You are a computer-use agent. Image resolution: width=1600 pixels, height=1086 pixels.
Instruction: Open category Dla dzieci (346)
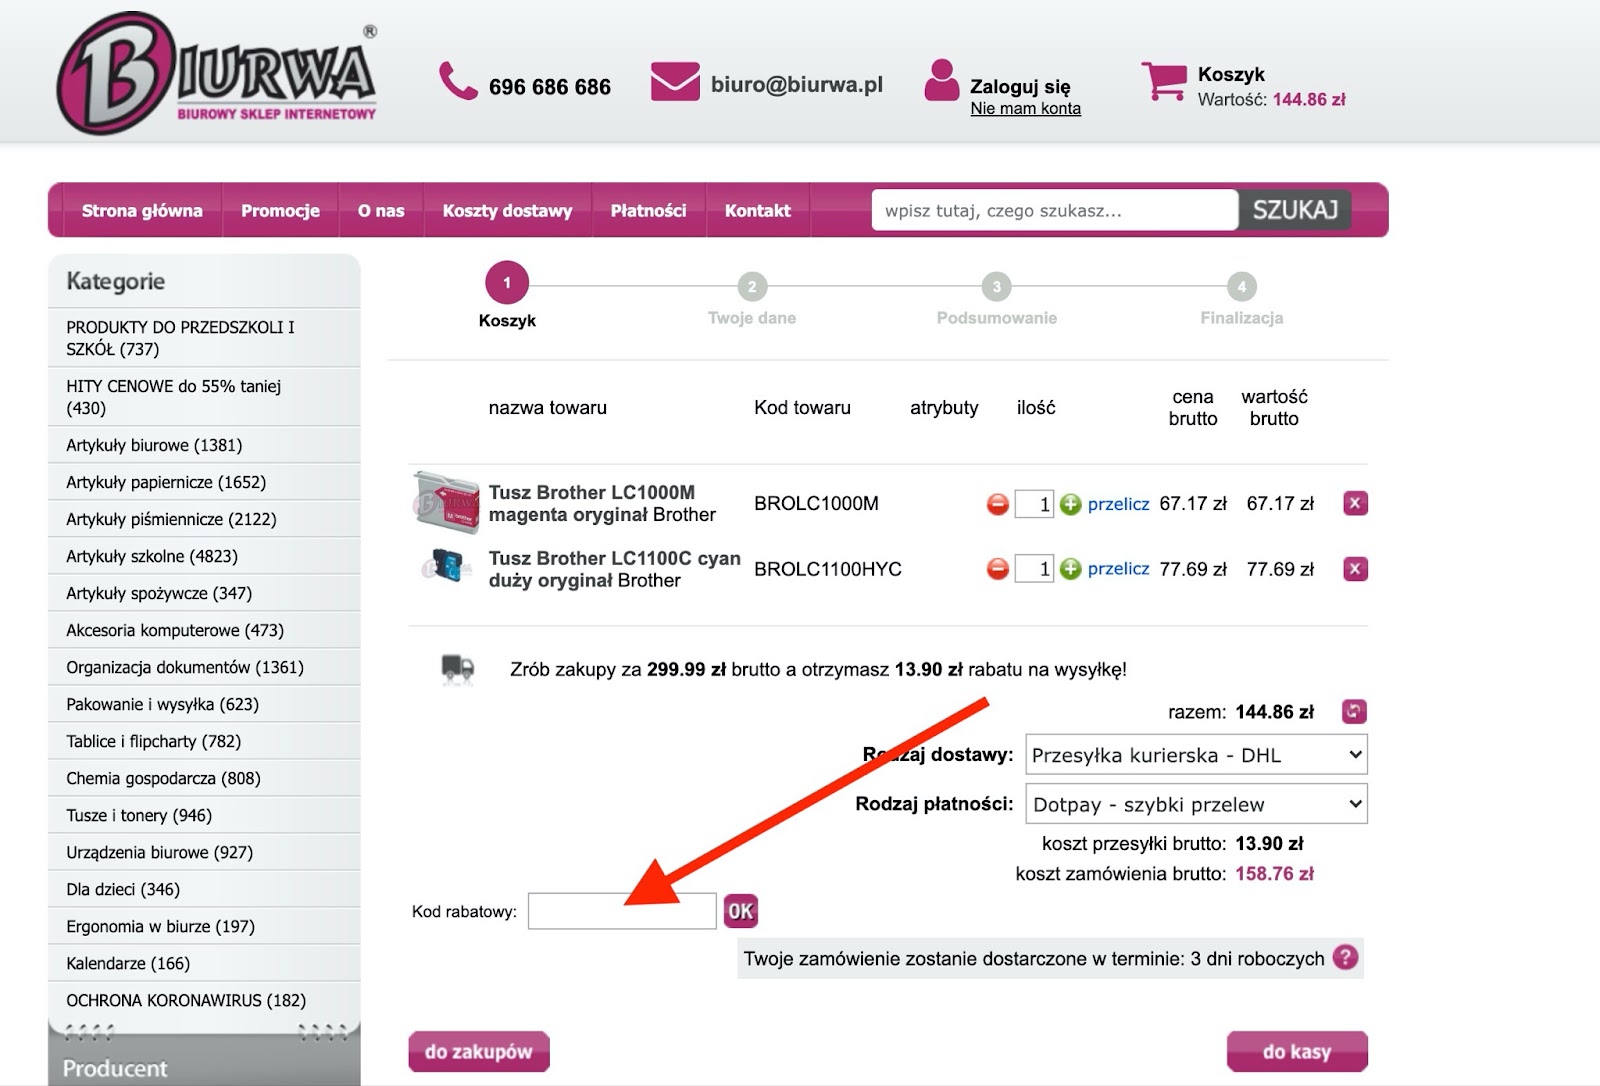[204, 889]
